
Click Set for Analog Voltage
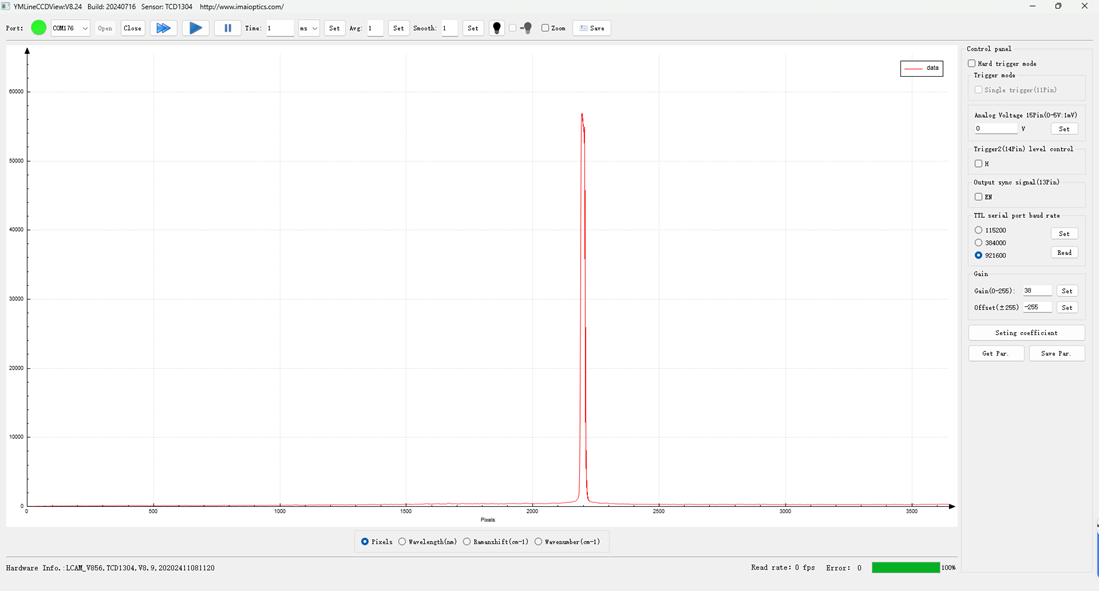(1064, 129)
